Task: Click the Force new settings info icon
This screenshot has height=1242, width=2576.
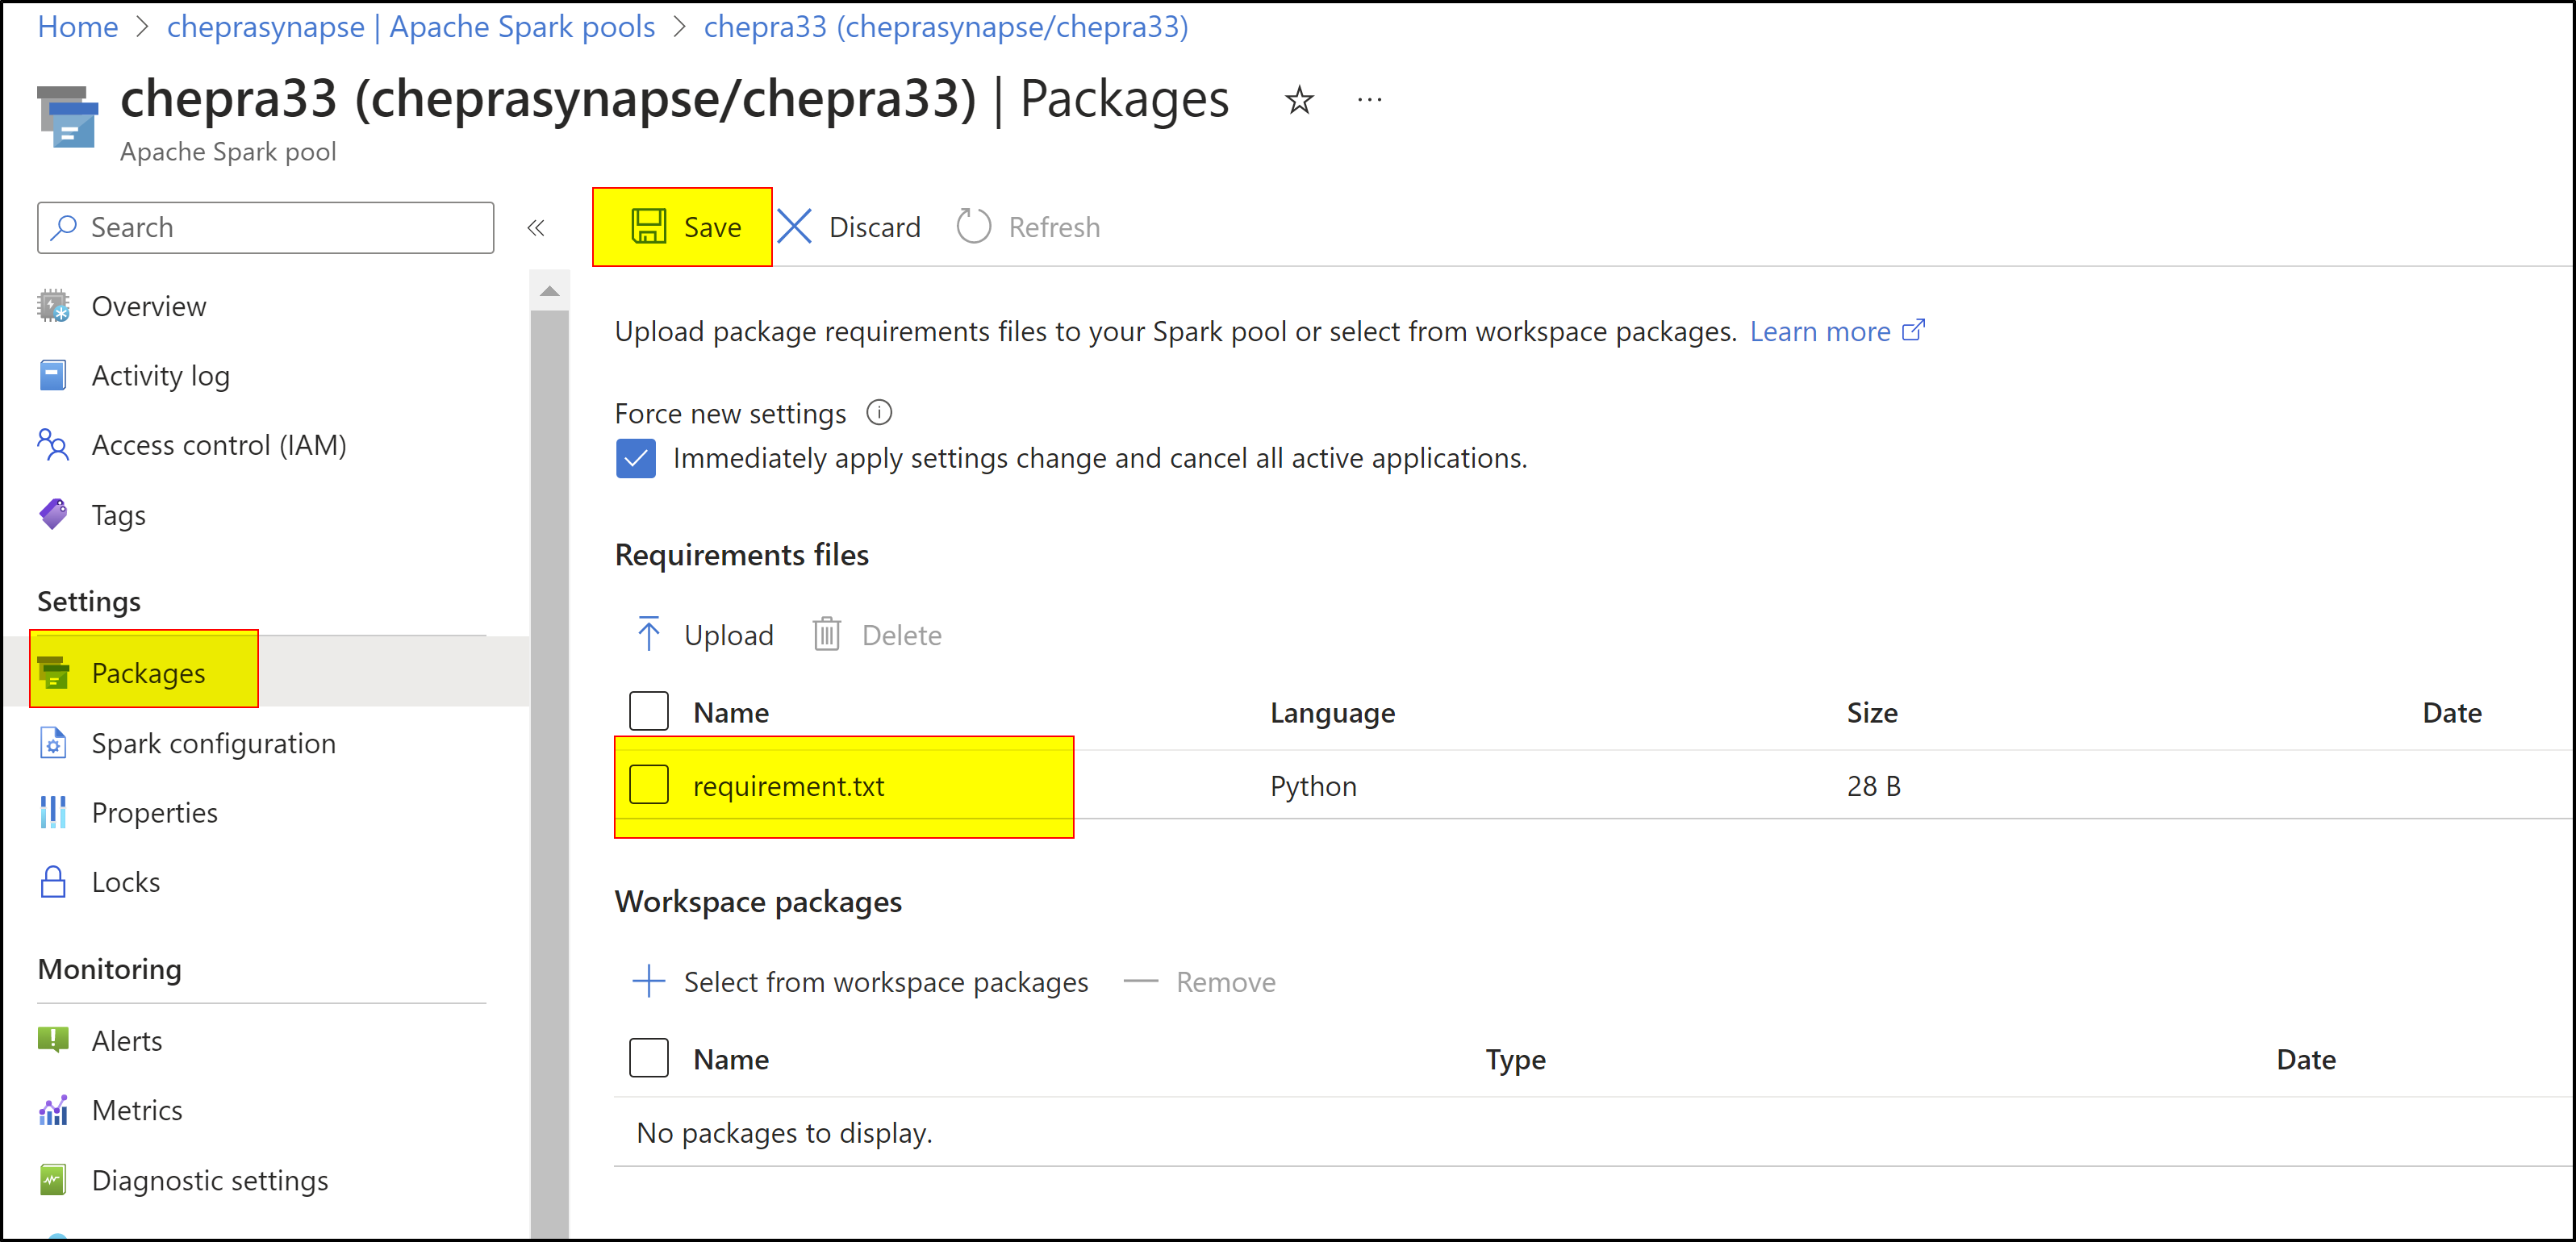Action: [x=879, y=412]
